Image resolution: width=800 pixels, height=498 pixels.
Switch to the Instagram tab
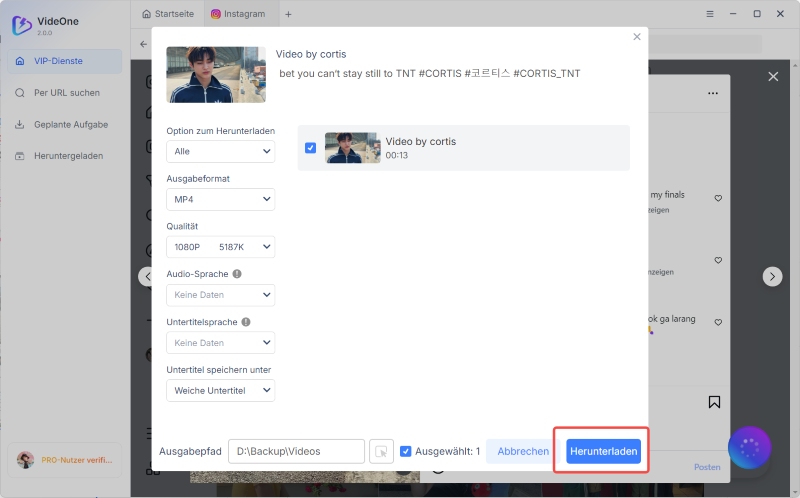[239, 14]
